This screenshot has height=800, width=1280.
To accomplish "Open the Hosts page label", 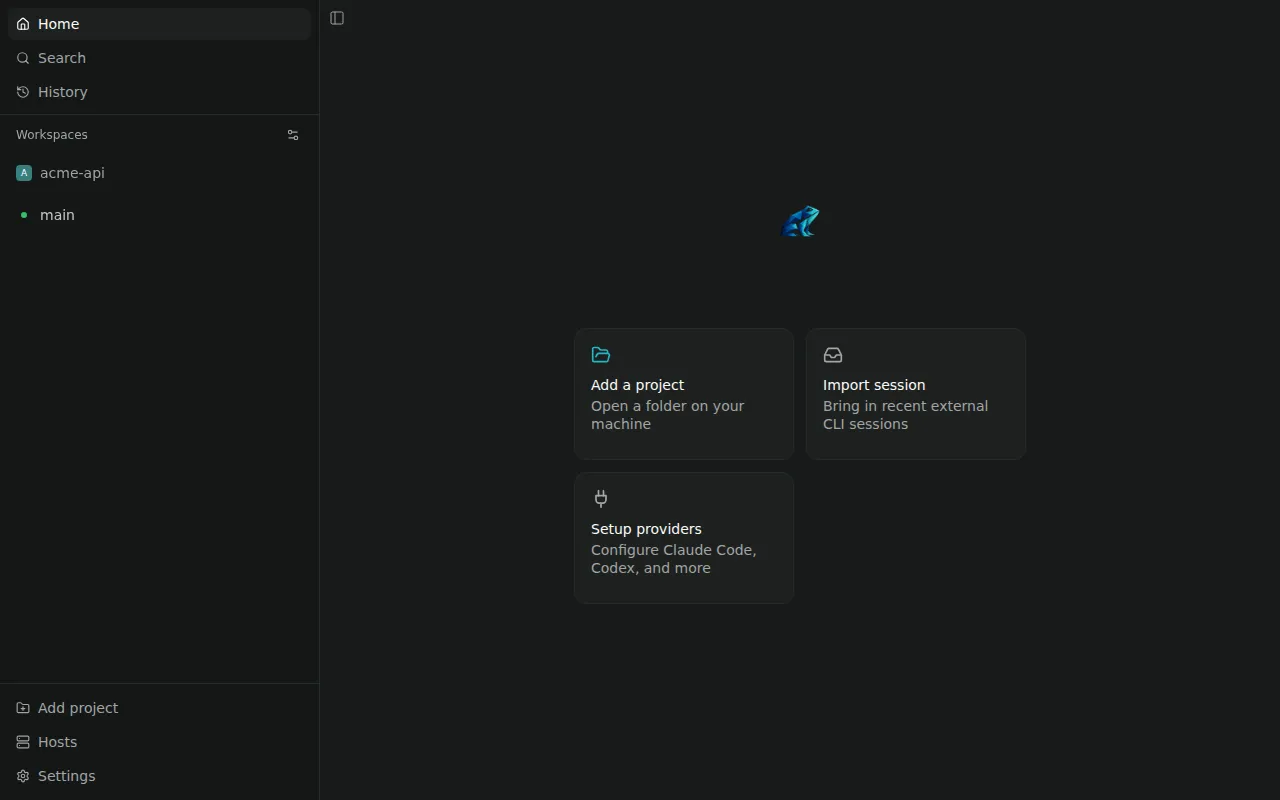I will click(57, 742).
